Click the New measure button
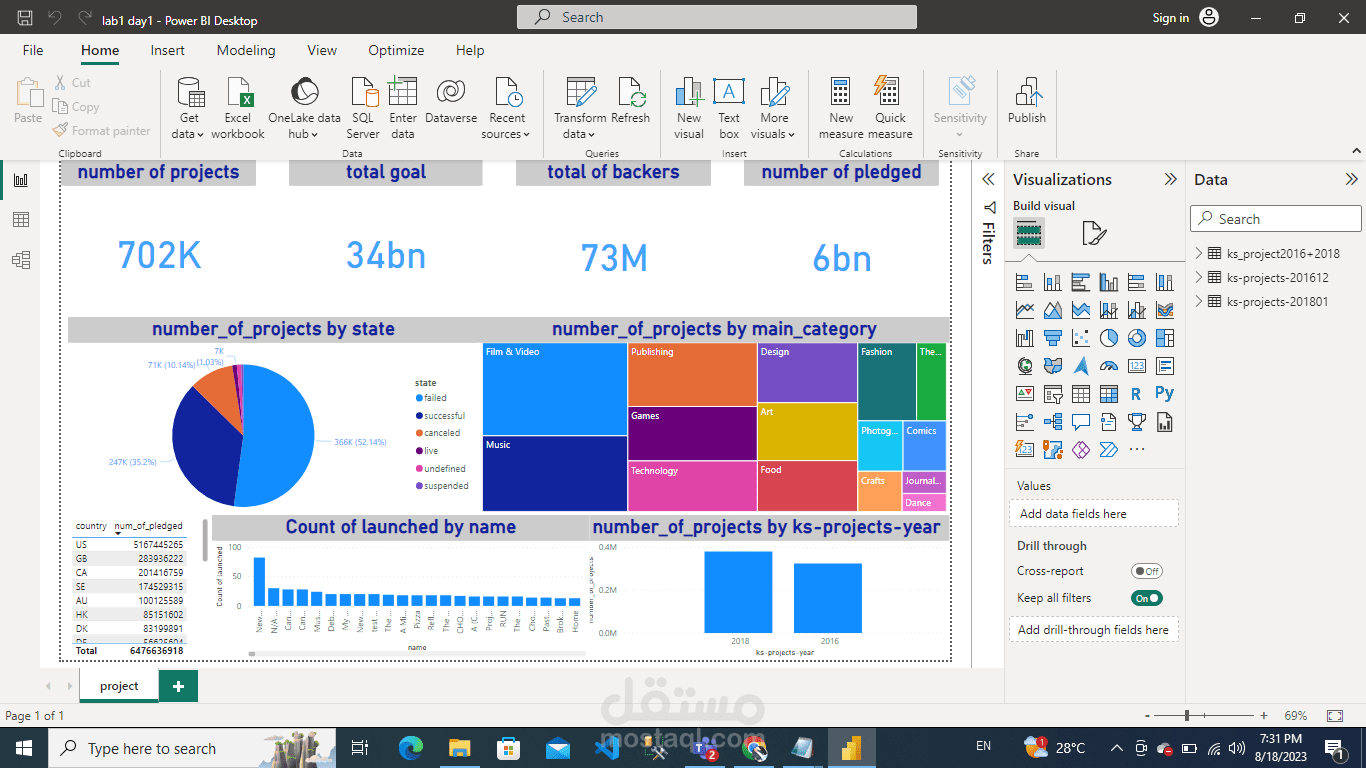The height and width of the screenshot is (768, 1366). click(x=841, y=108)
